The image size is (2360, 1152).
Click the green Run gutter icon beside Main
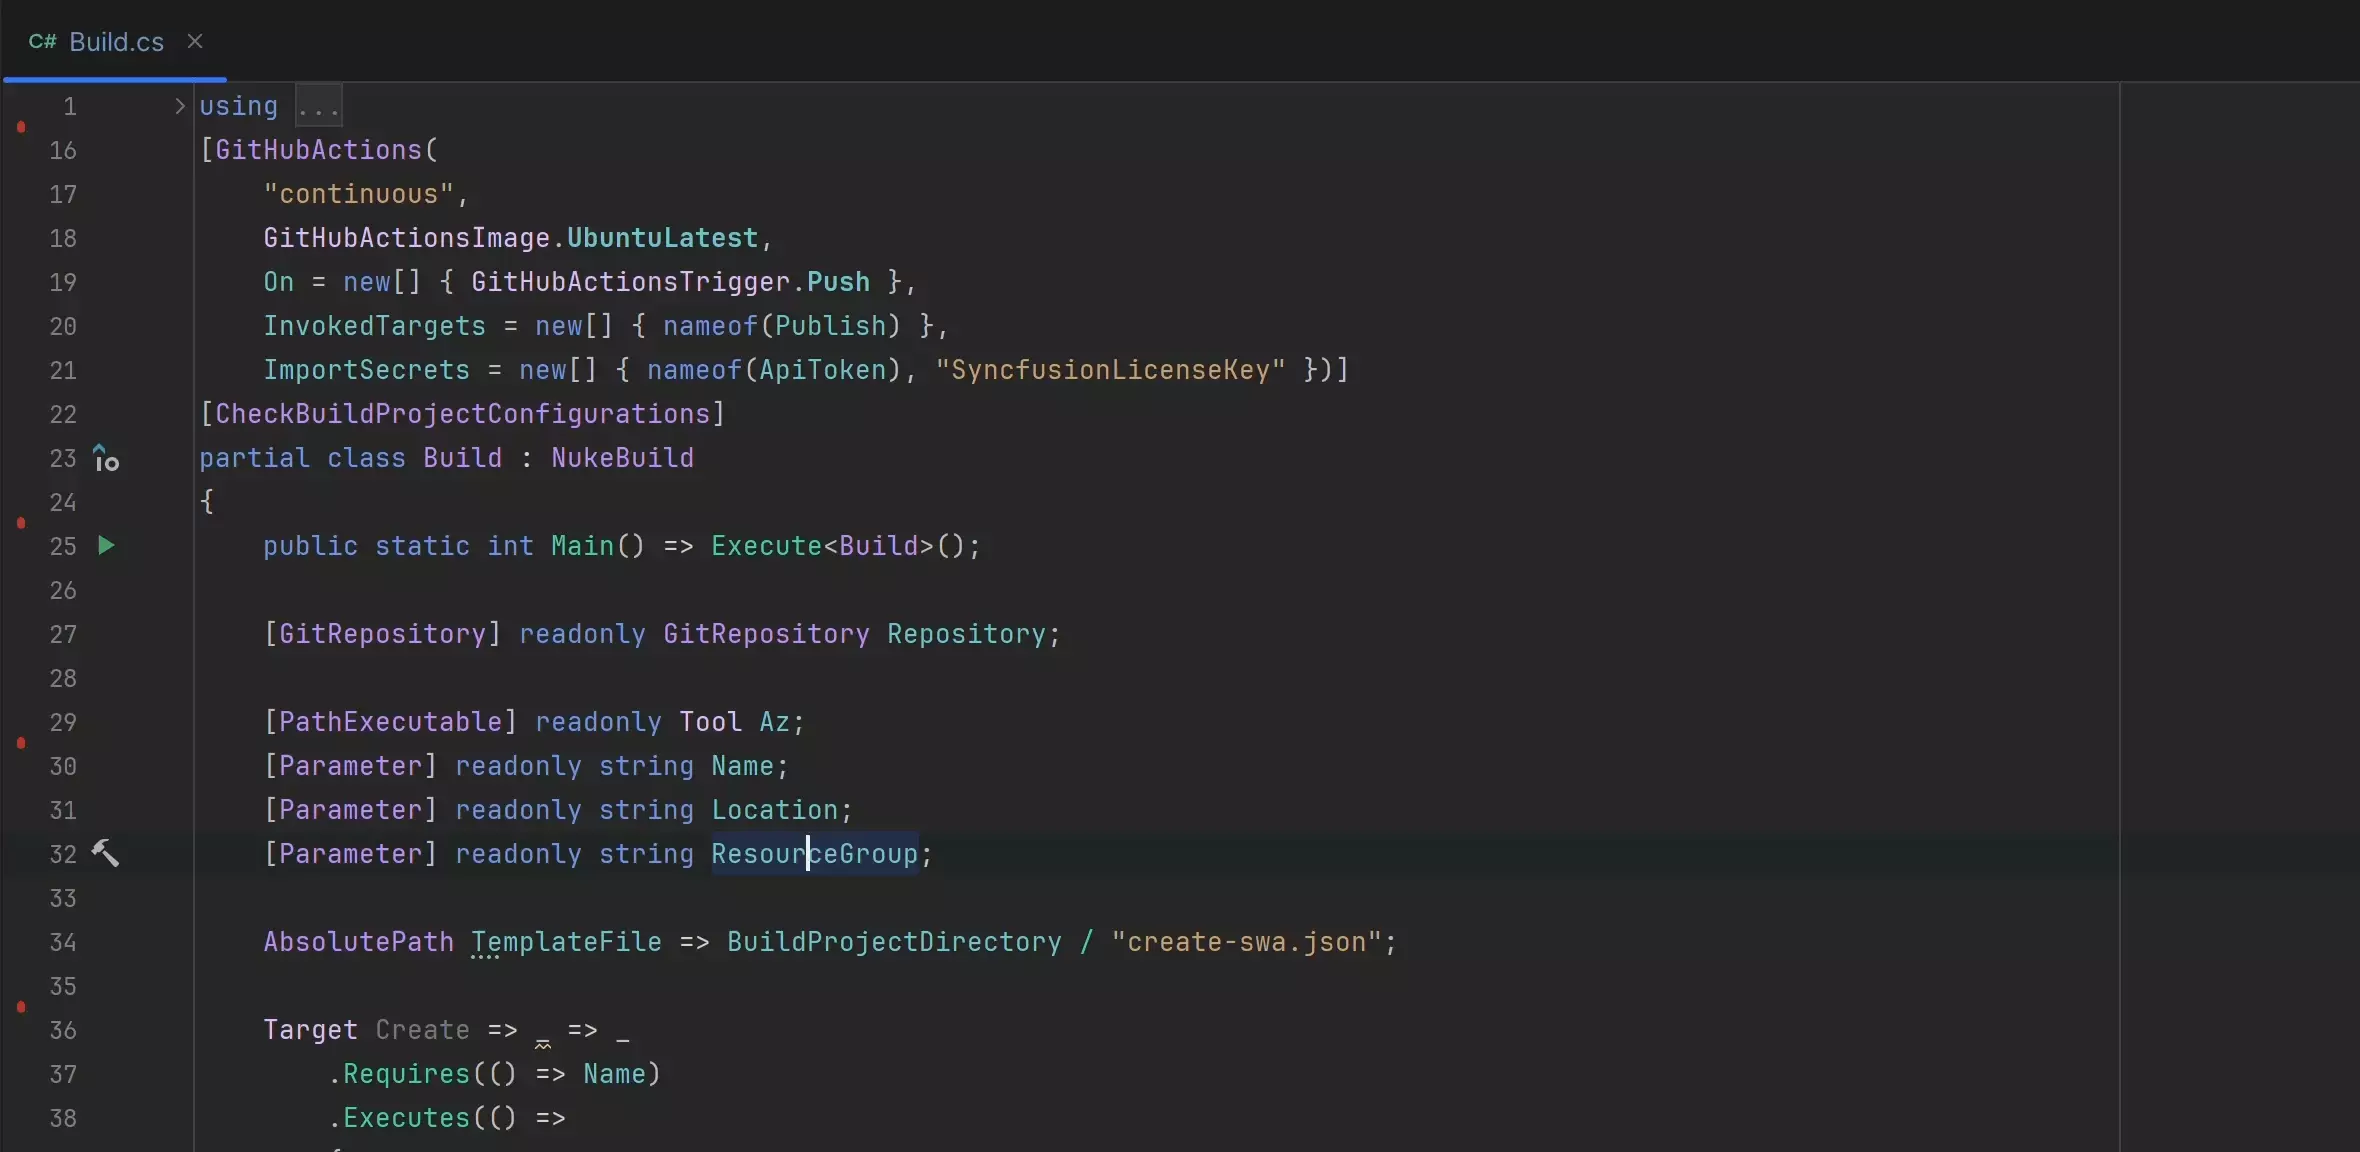106,546
